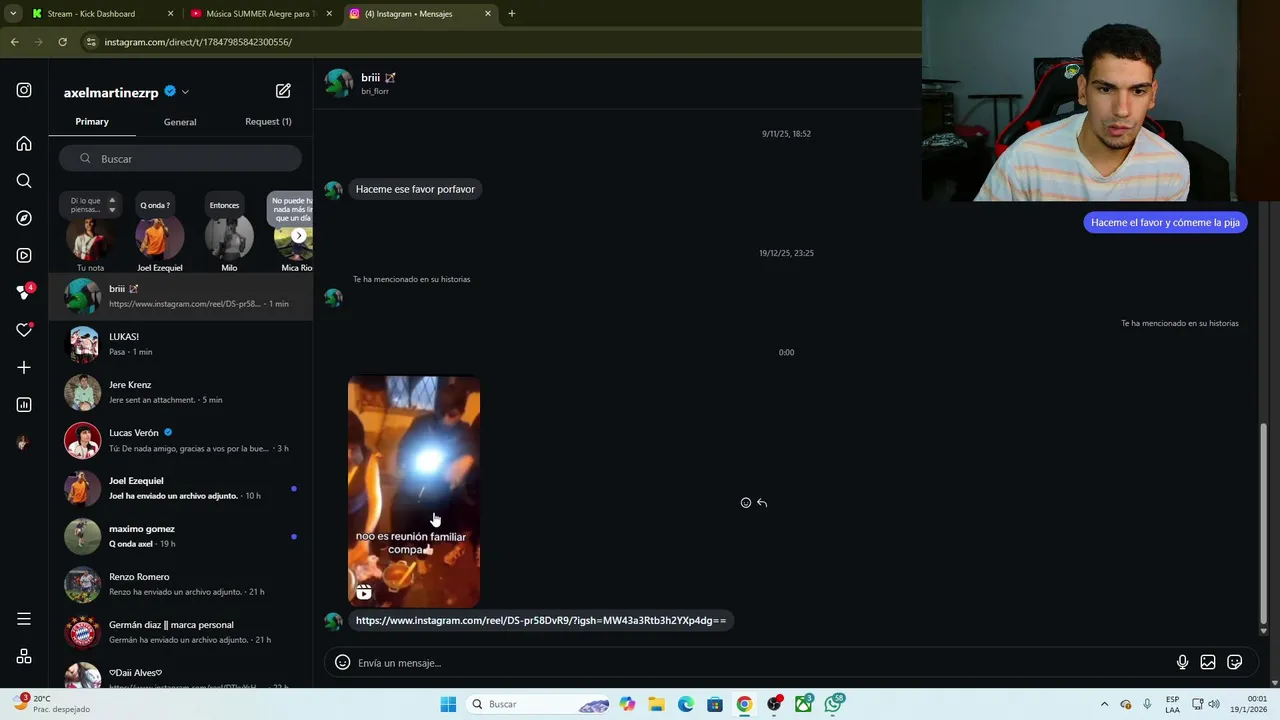Open Lucas Verón conversation
Viewport: 1280px width, 720px height.
coord(181,440)
